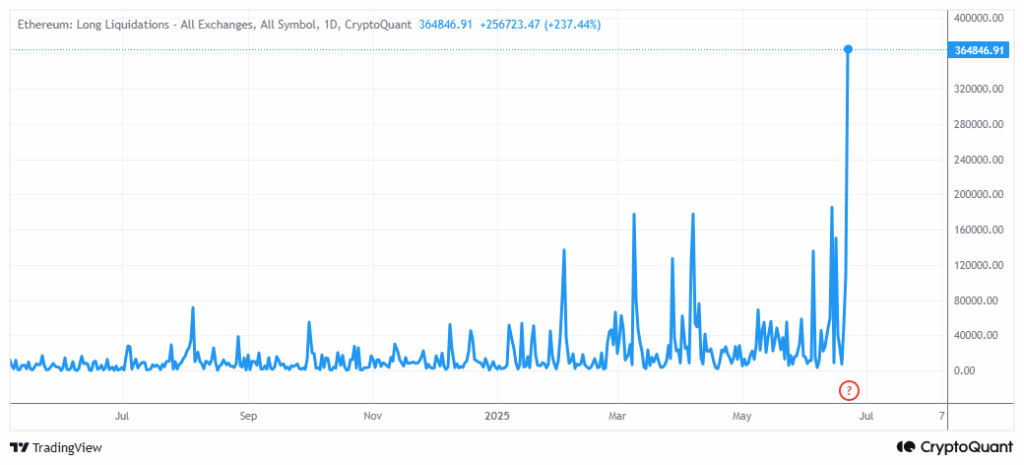Click the TradingView text in footer
1024x465 pixels.
(x=67, y=448)
